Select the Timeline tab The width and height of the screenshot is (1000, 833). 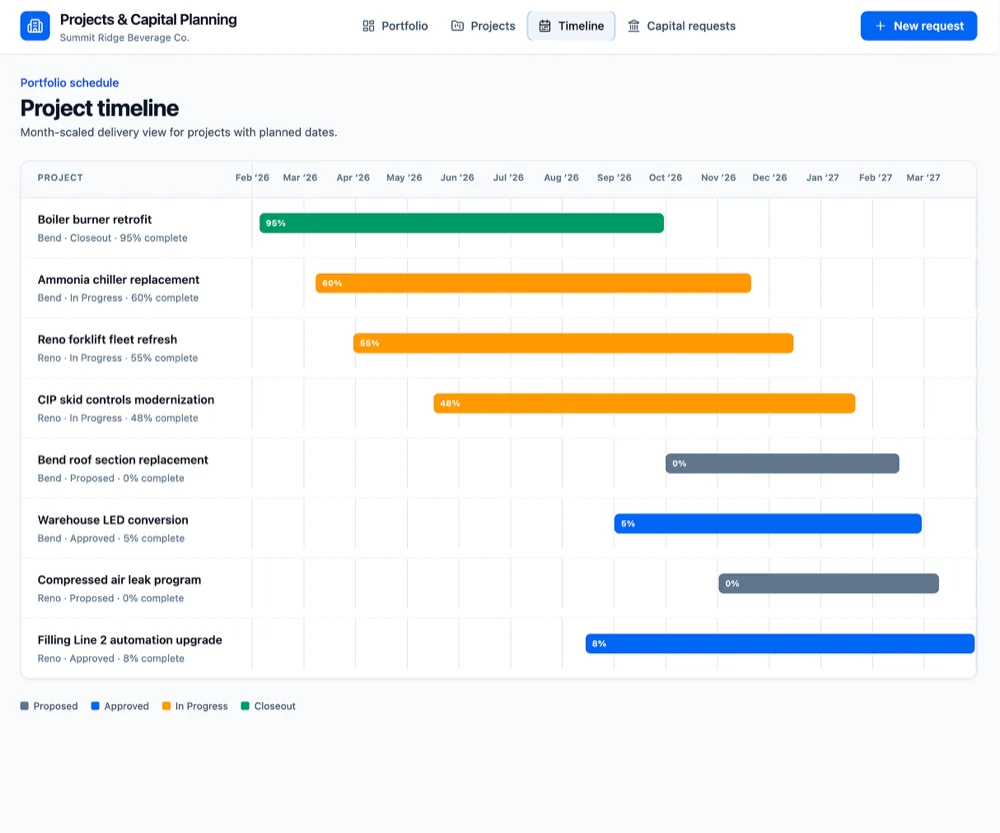[571, 26]
